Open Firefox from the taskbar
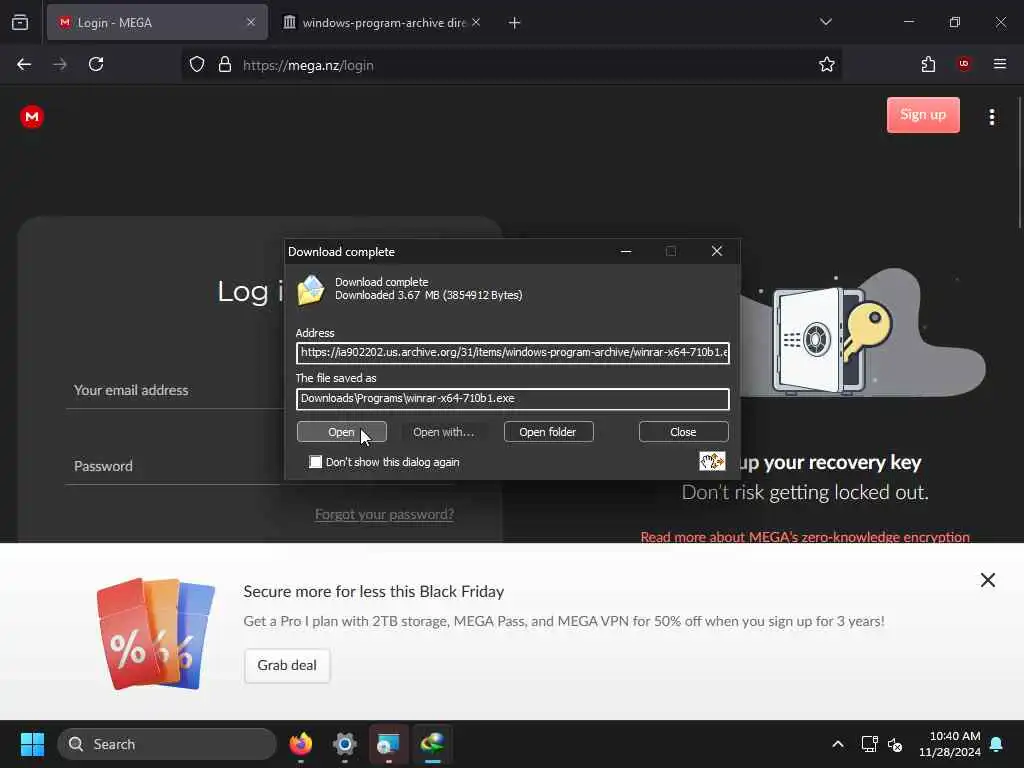 tap(300, 744)
